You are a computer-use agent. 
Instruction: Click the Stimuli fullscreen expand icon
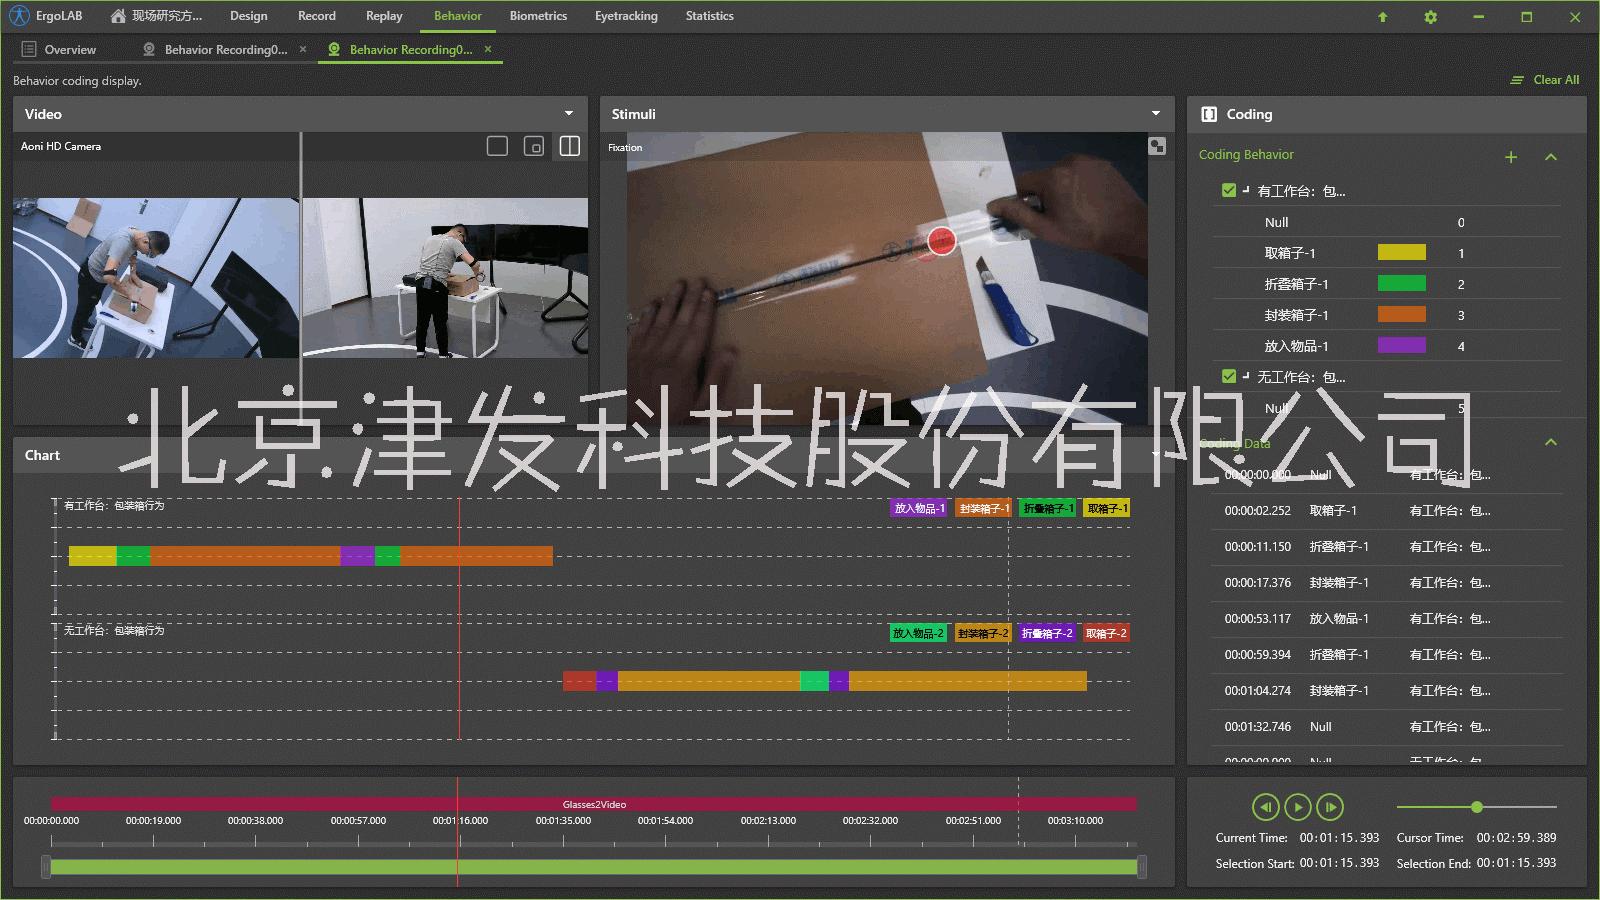click(1157, 146)
